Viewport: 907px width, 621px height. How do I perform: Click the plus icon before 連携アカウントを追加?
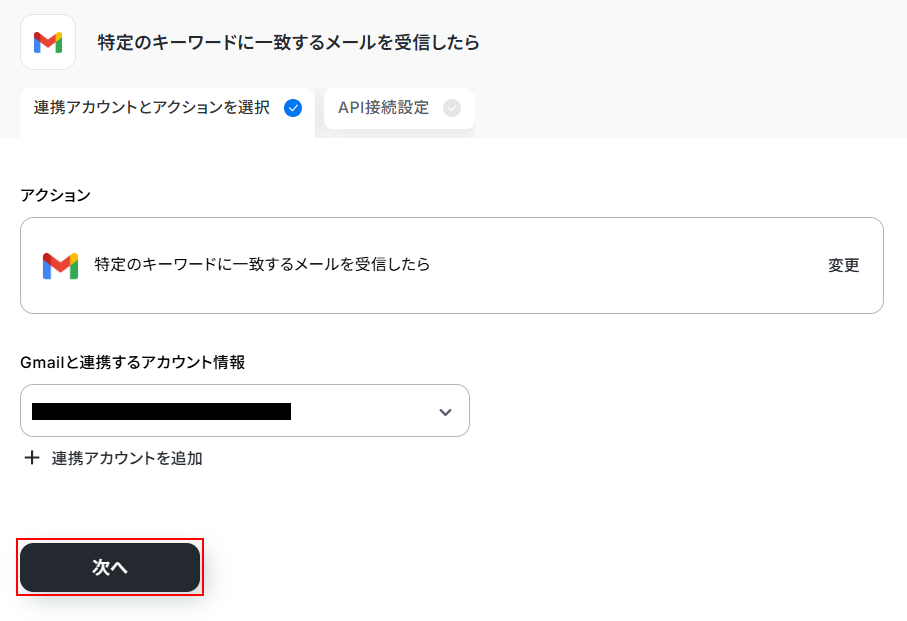point(32,458)
